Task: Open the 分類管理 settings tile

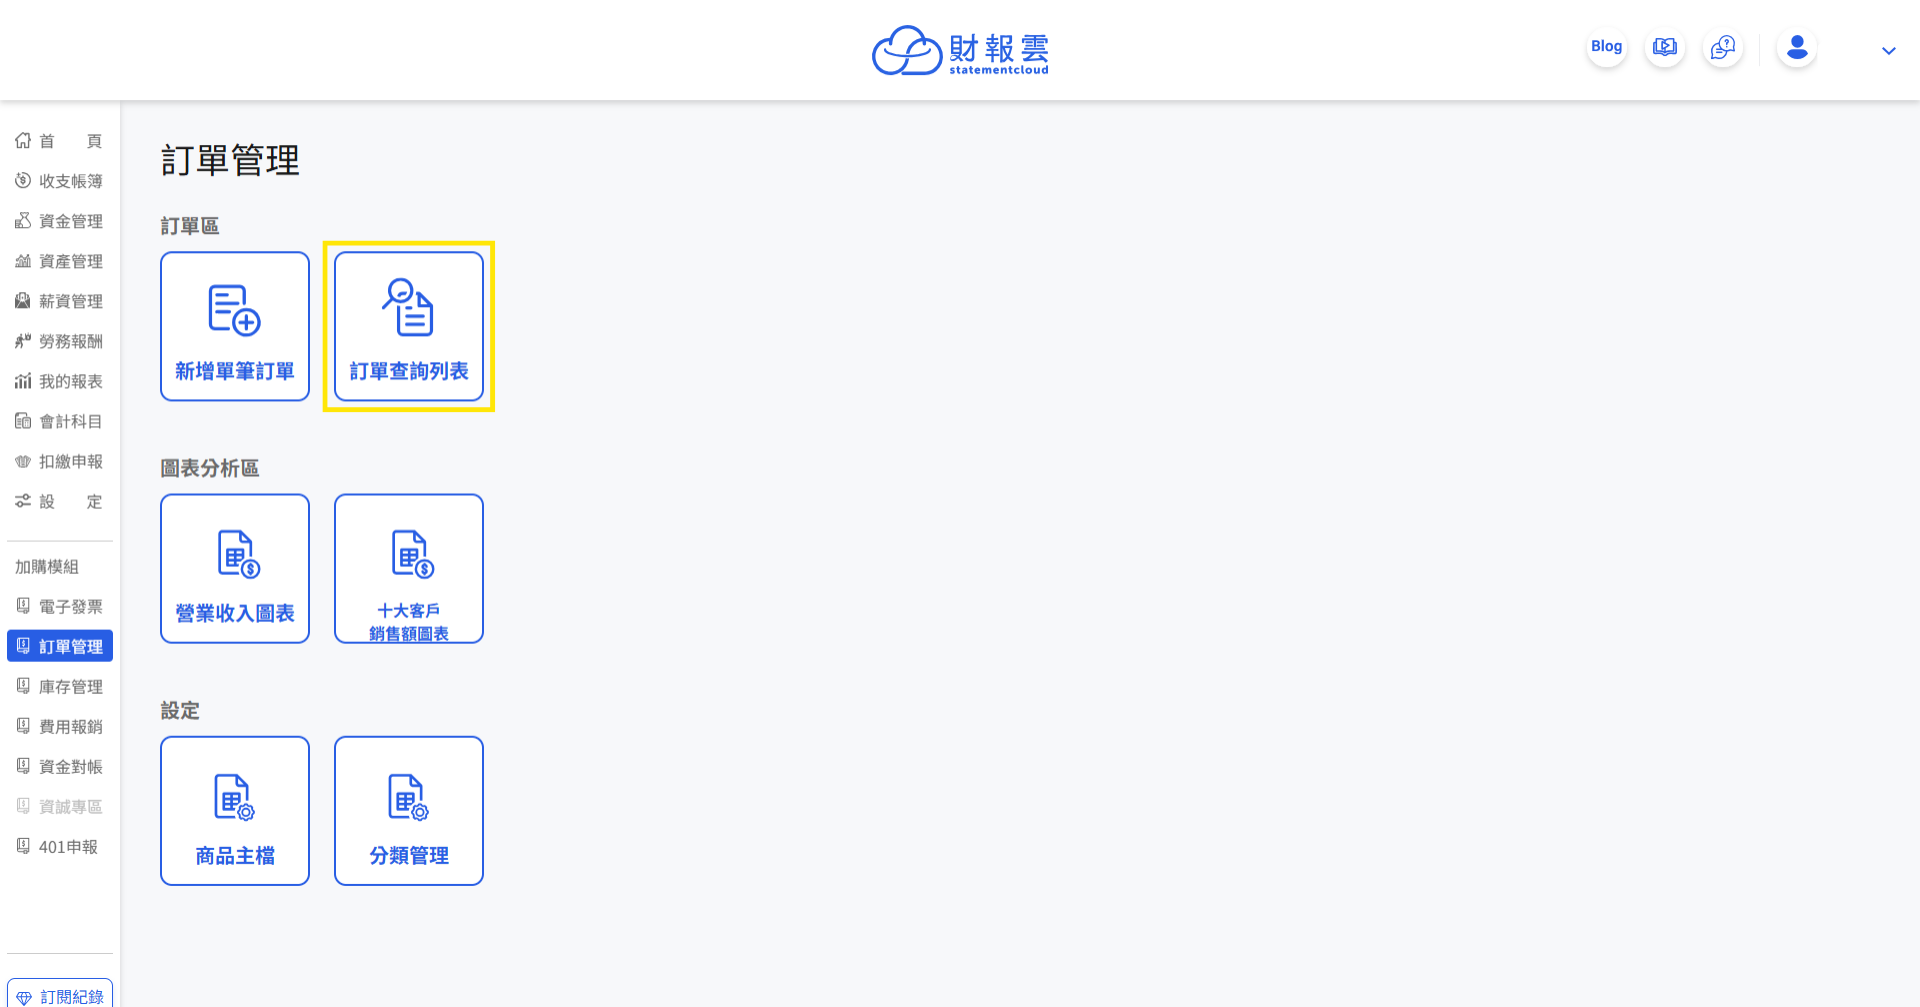Action: (x=409, y=811)
